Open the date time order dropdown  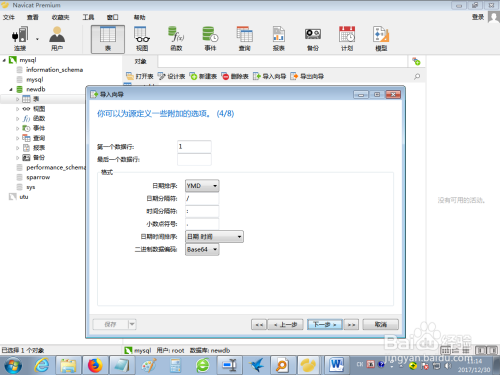click(x=214, y=237)
